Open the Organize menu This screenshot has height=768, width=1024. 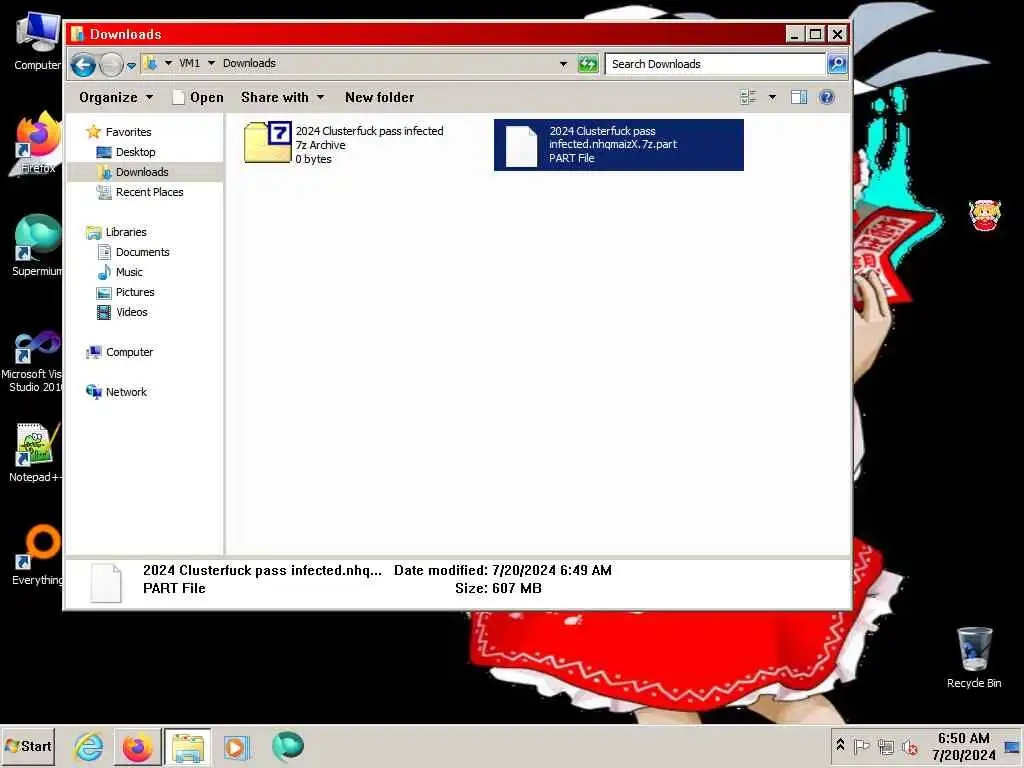point(116,97)
